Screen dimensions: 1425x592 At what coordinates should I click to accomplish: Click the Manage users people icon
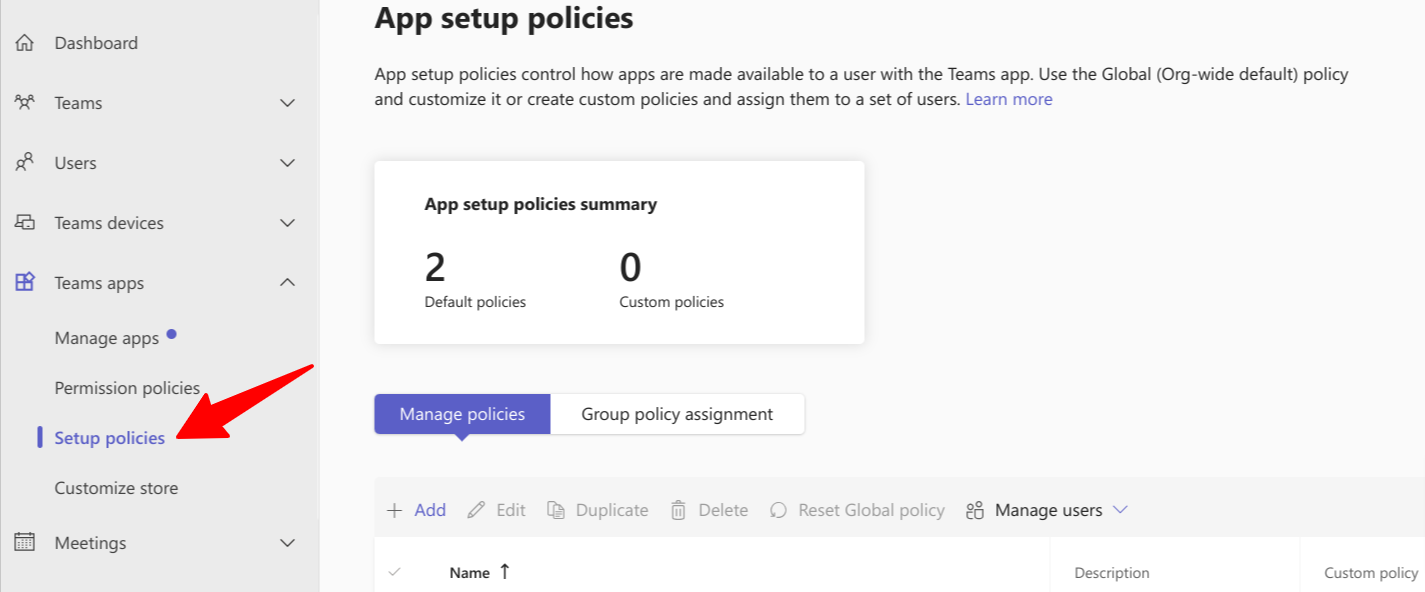coord(975,510)
